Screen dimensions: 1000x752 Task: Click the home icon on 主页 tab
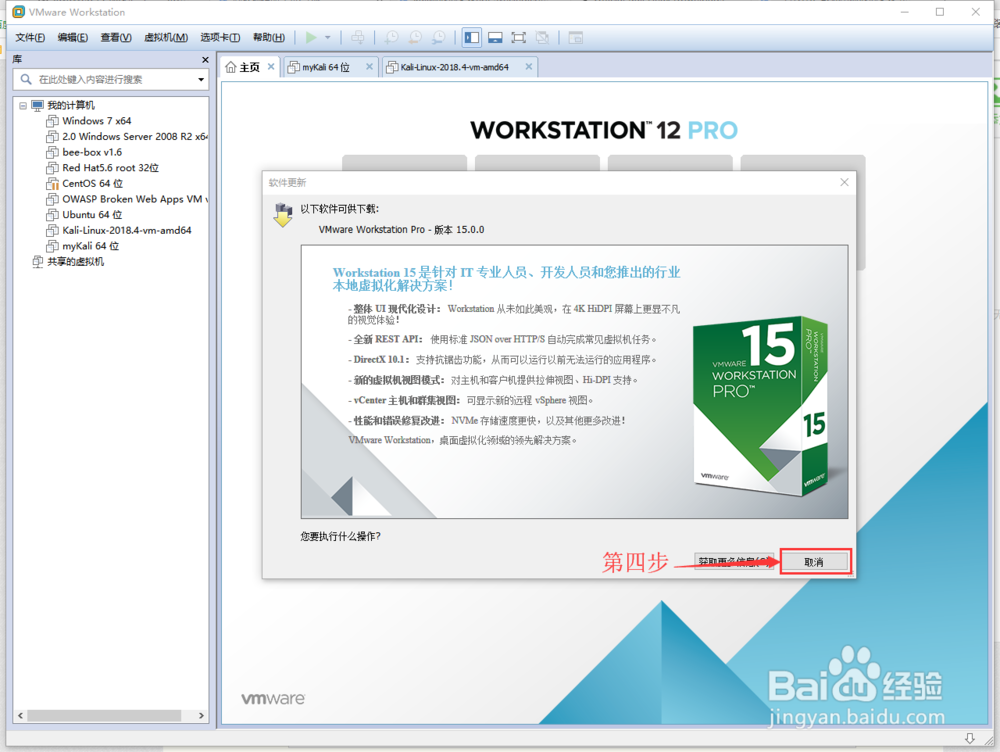[231, 67]
